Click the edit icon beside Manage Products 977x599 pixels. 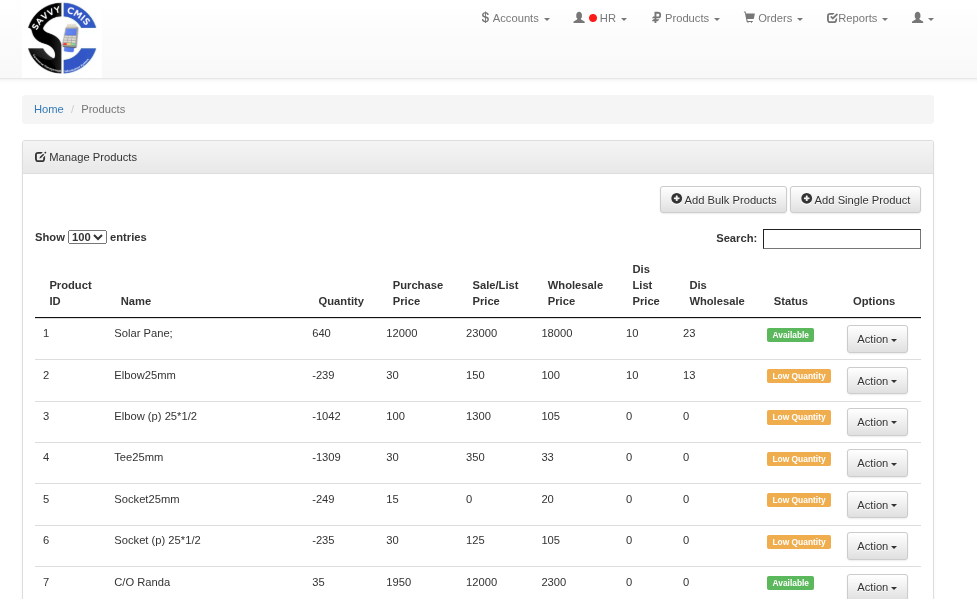(40, 157)
